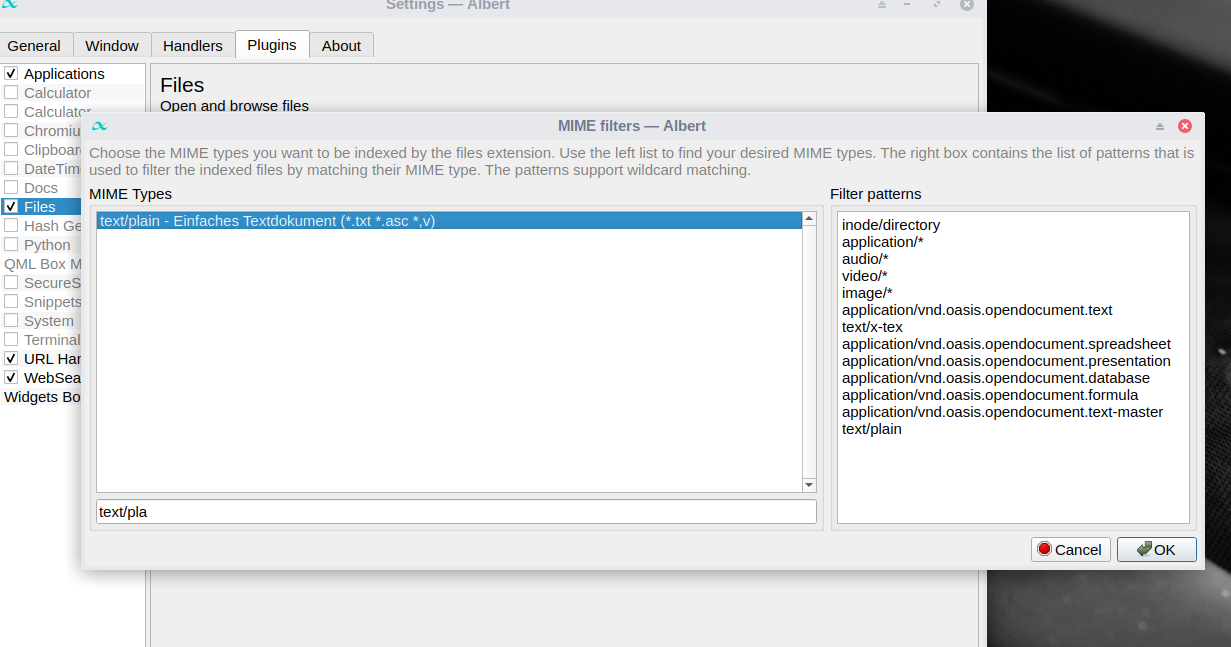Click the Albert logo in Settings window titlebar
1231x647 pixels.
pyautogui.click(x=9, y=4)
